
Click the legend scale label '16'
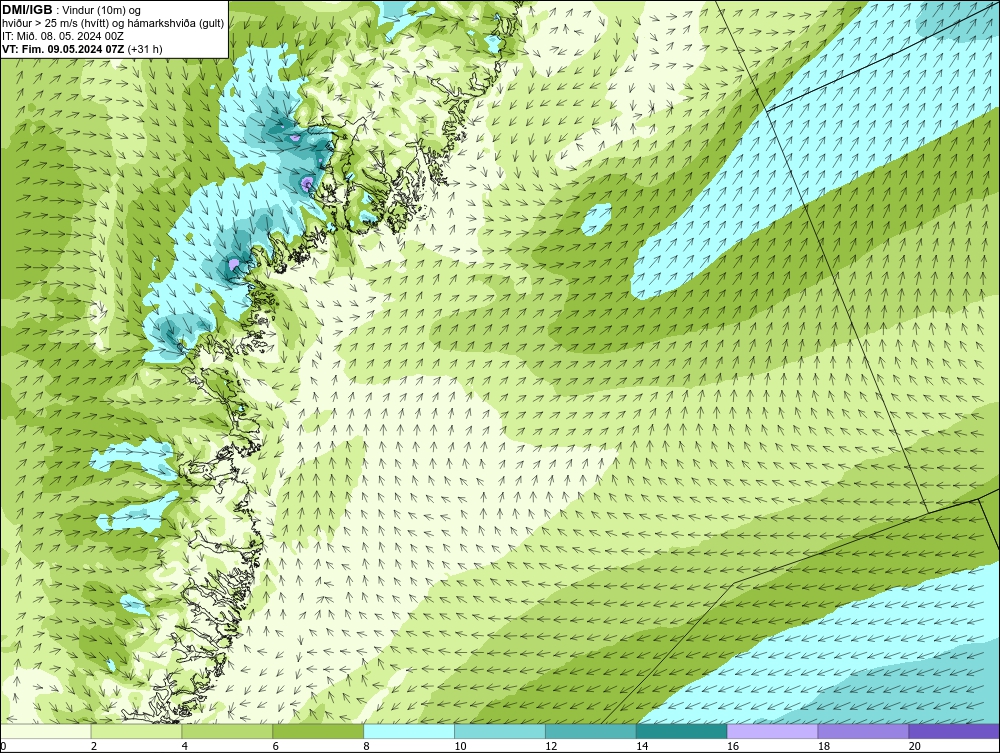pos(733,746)
